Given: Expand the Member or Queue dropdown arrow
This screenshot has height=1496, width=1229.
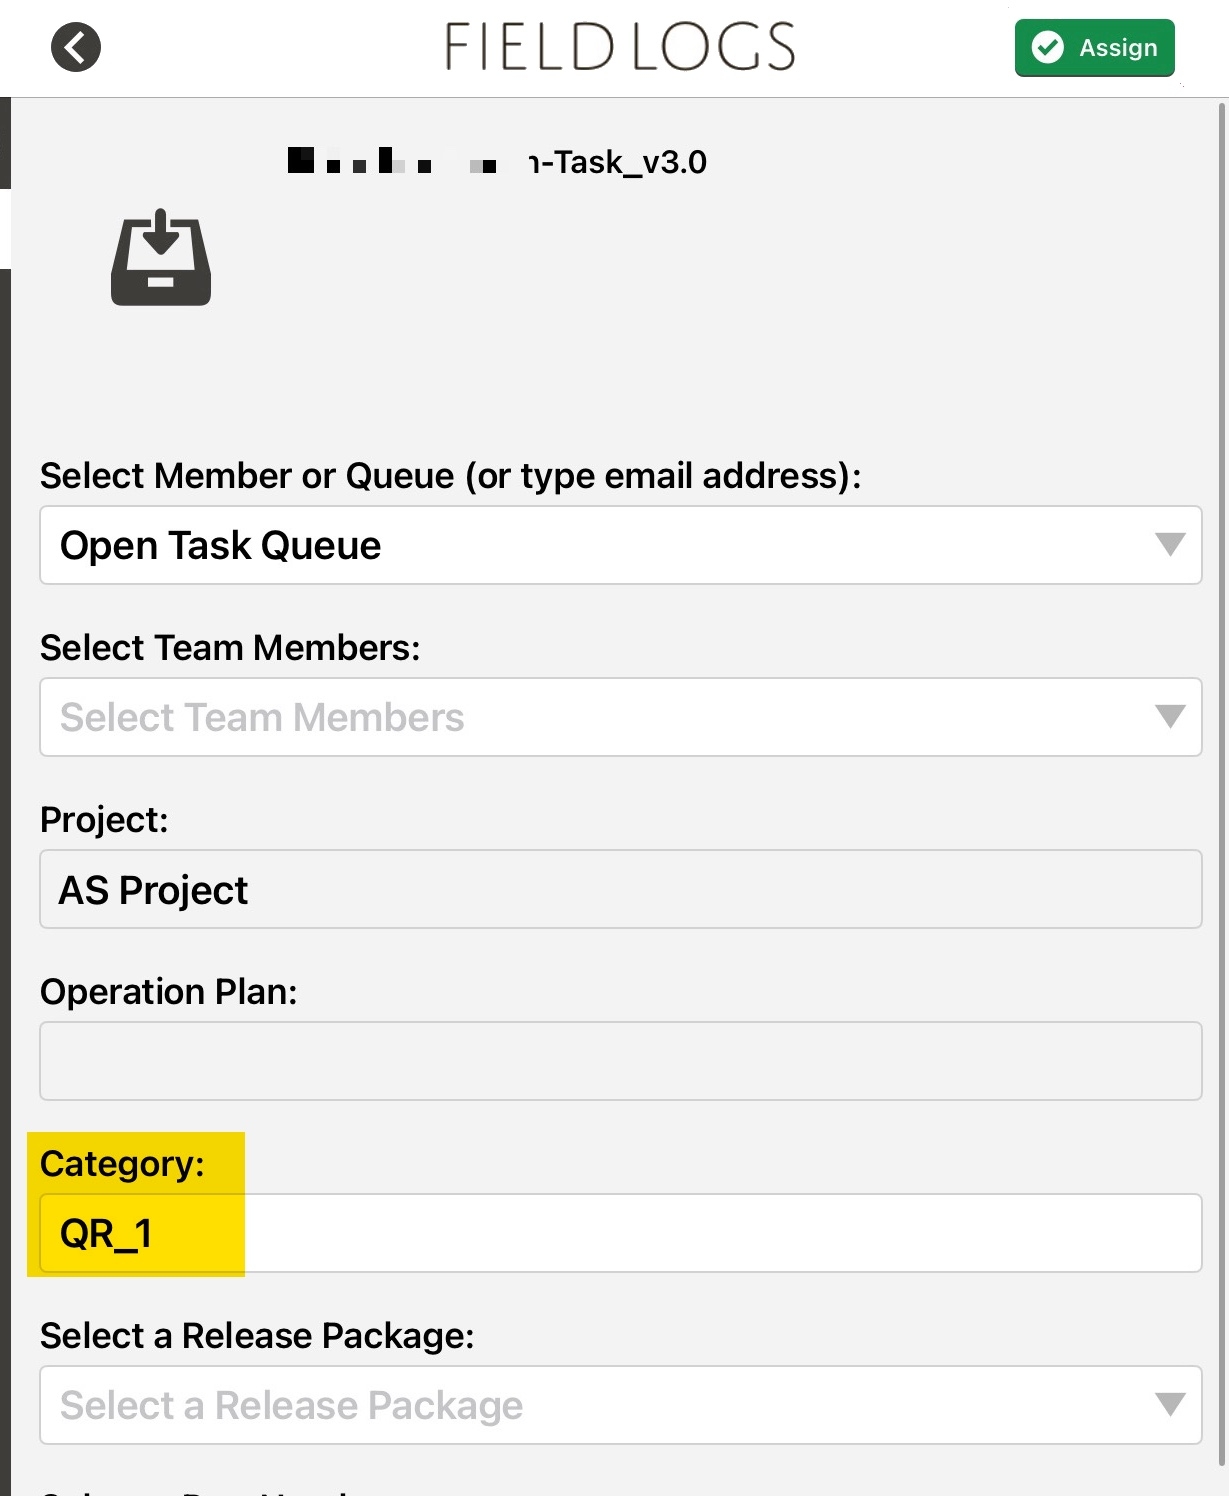Looking at the screenshot, I should coord(1170,544).
